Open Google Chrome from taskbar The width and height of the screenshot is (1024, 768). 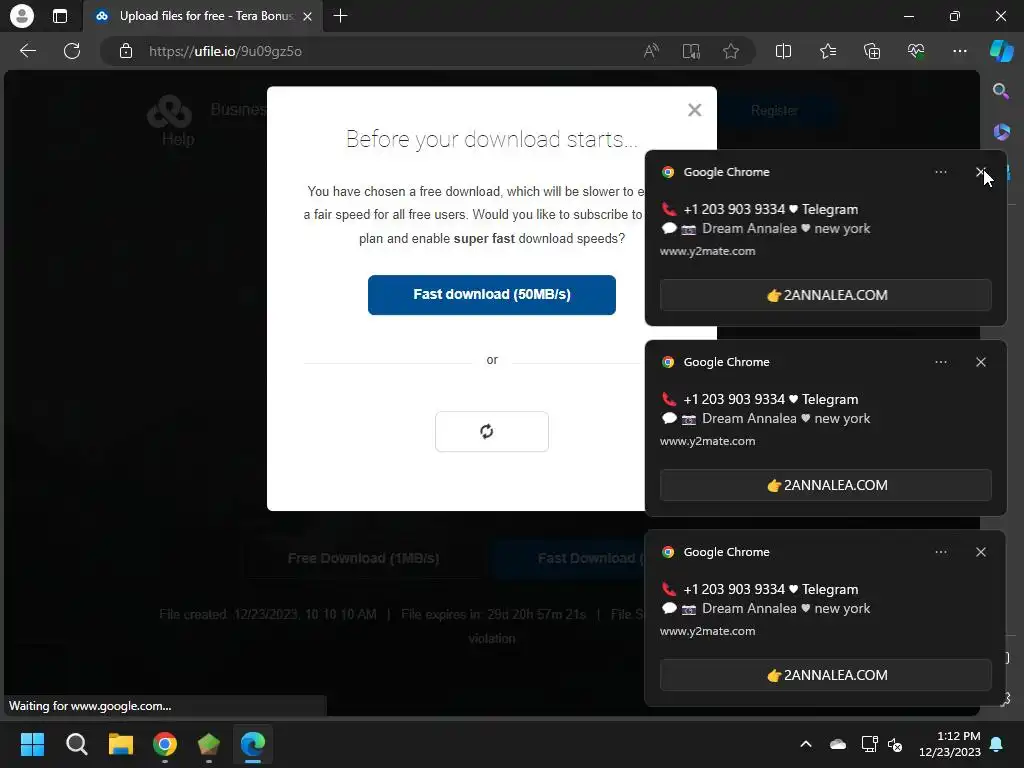pyautogui.click(x=165, y=744)
